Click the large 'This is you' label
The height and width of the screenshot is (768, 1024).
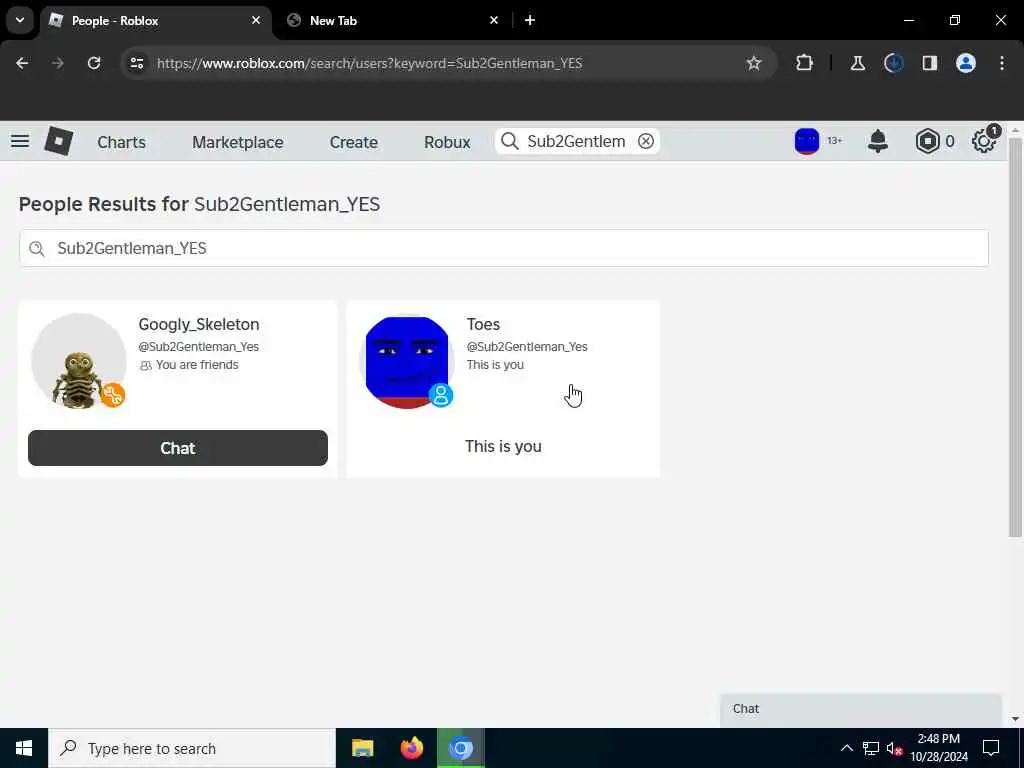coord(503,447)
